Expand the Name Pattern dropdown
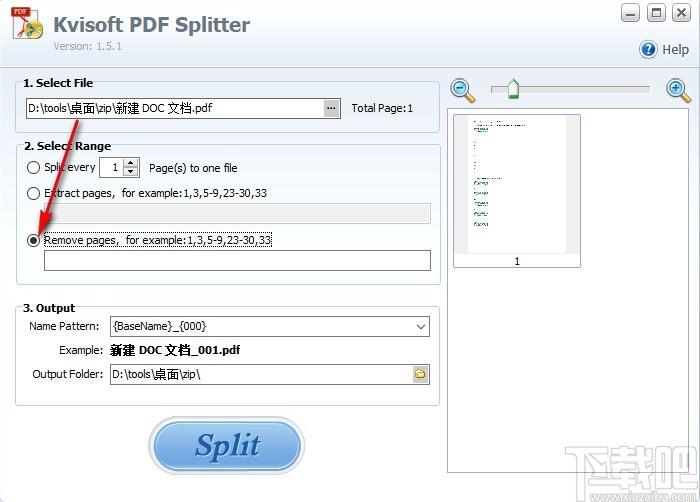 point(420,325)
